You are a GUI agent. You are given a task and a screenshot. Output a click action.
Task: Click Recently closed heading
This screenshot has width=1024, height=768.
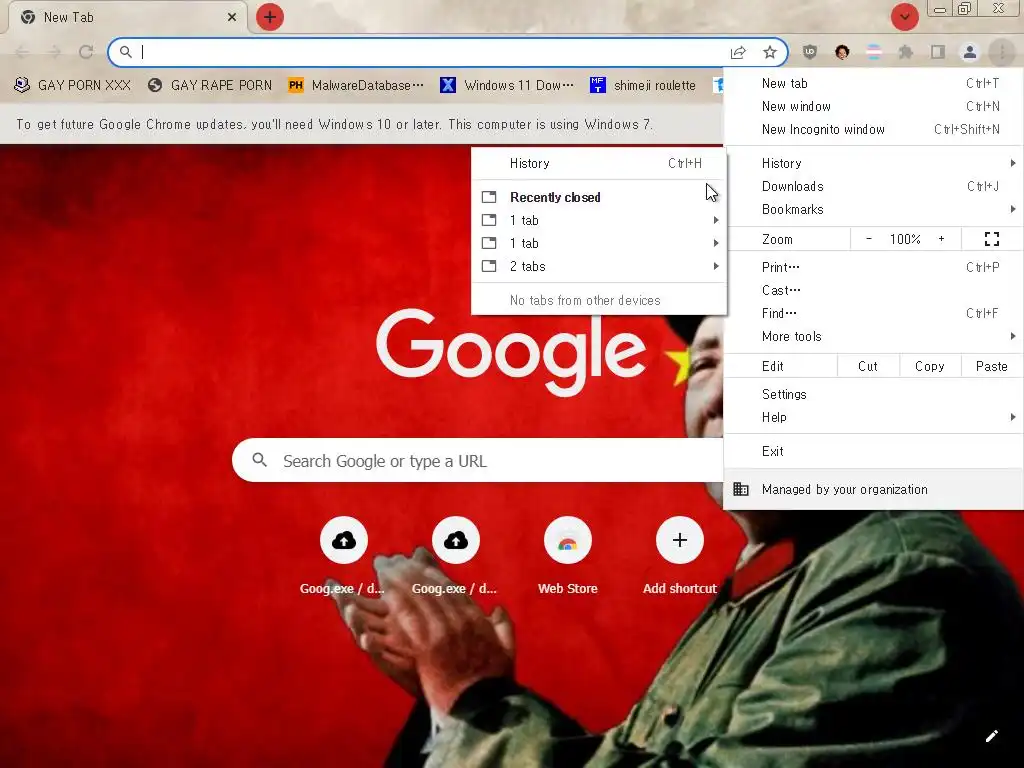pos(555,197)
